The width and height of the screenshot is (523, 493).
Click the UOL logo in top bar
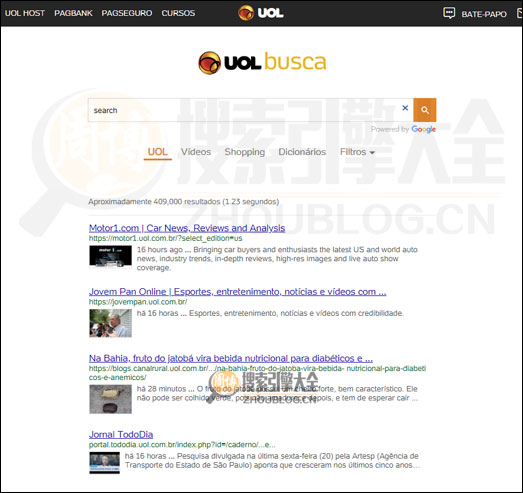[261, 13]
